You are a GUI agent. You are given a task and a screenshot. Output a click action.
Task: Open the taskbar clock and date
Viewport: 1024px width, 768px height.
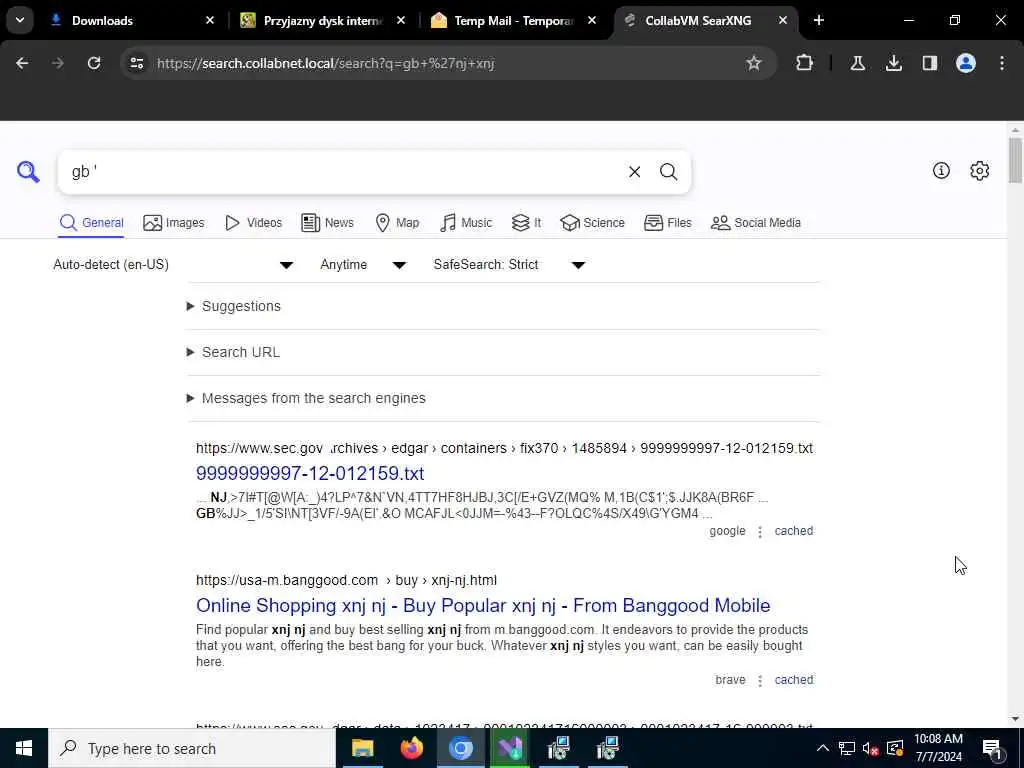click(938, 748)
